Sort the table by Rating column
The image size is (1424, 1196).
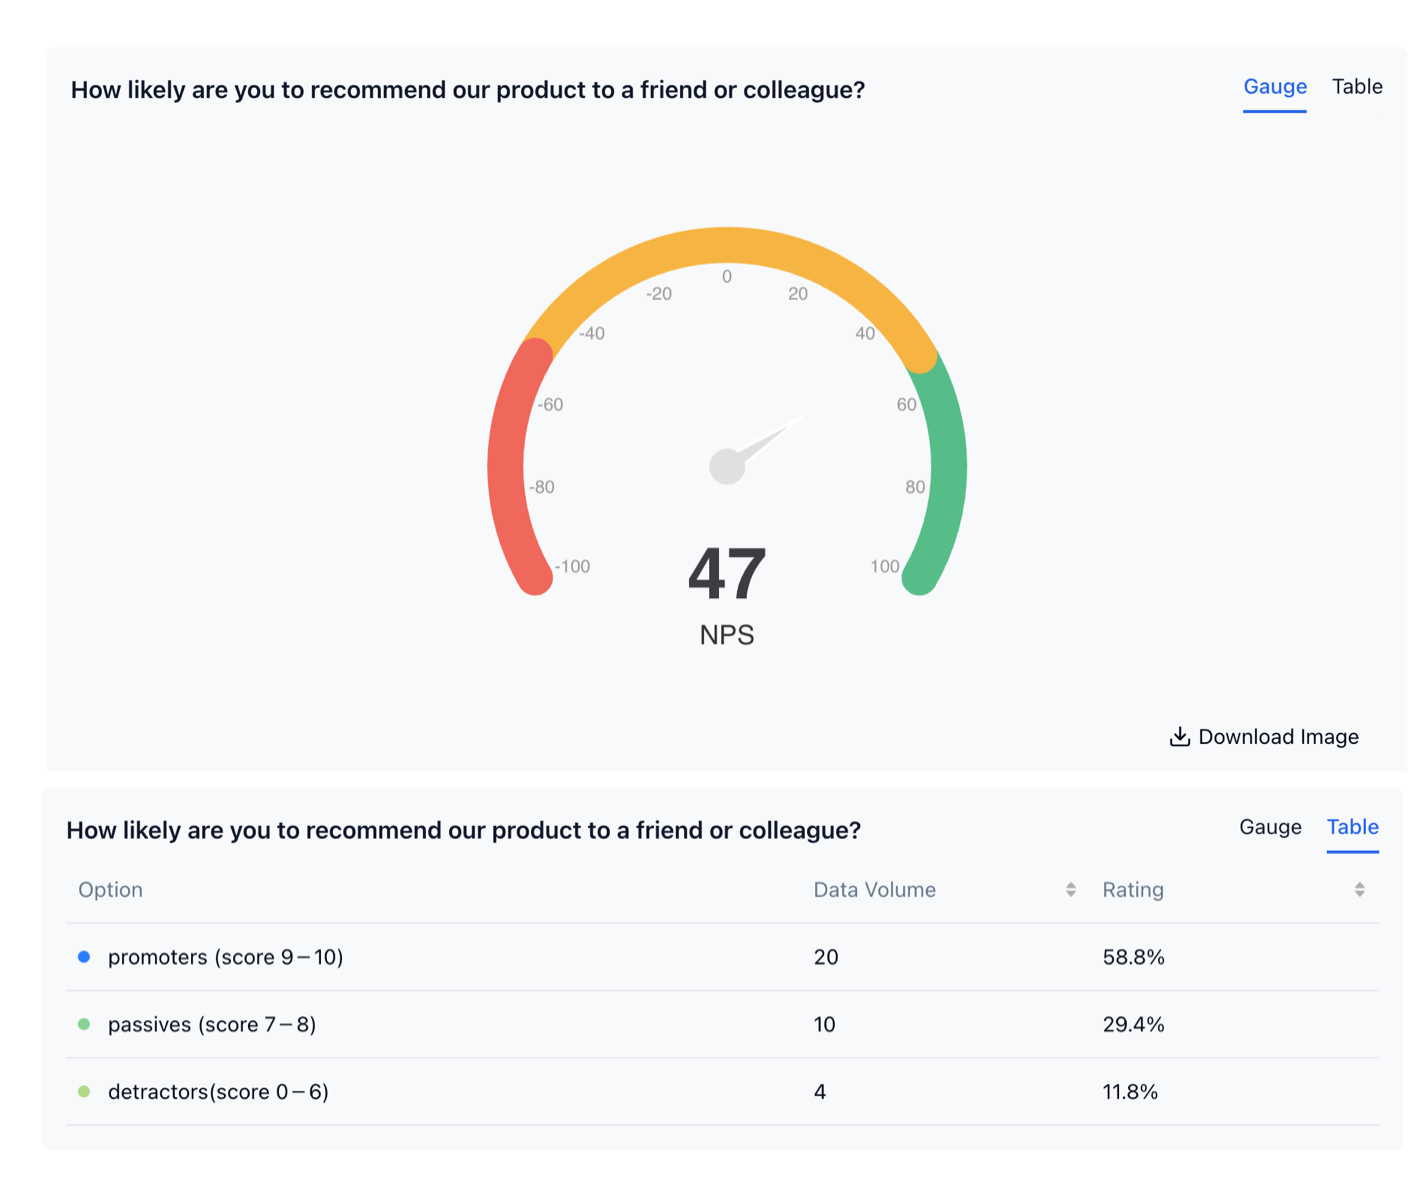coord(1133,889)
